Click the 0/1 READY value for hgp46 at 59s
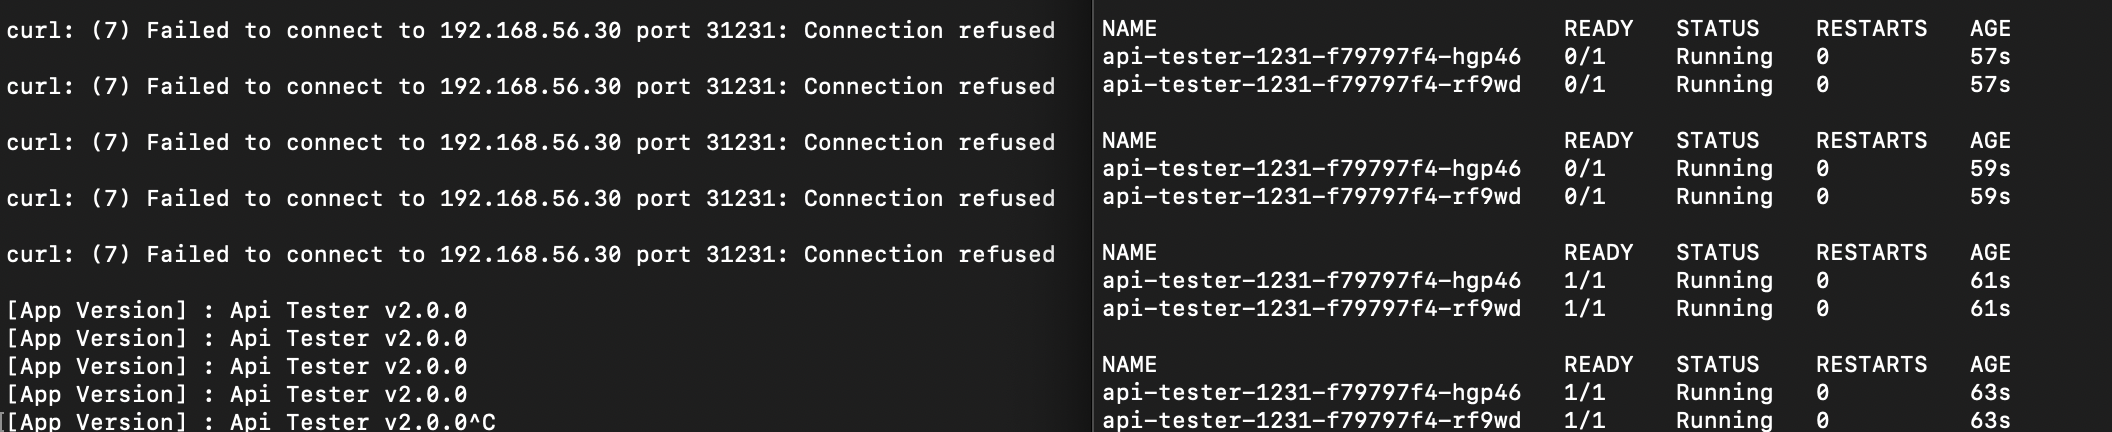The width and height of the screenshot is (2112, 432). pos(1584,169)
